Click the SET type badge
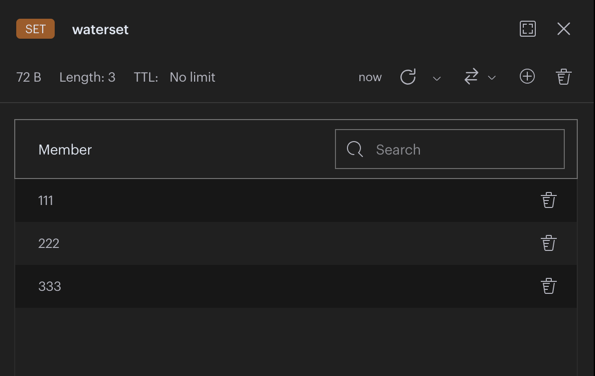This screenshot has height=376, width=595. [x=35, y=29]
